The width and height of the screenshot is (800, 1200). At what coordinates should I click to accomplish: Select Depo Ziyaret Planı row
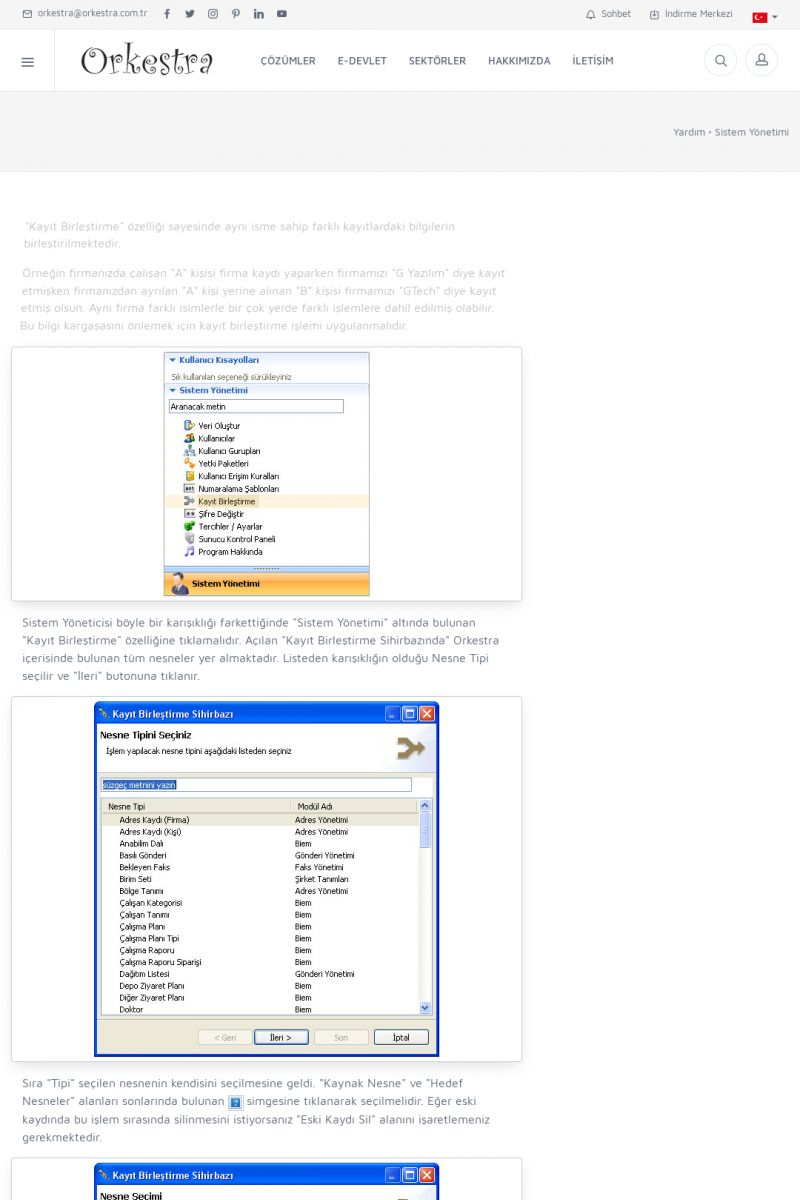pos(260,986)
